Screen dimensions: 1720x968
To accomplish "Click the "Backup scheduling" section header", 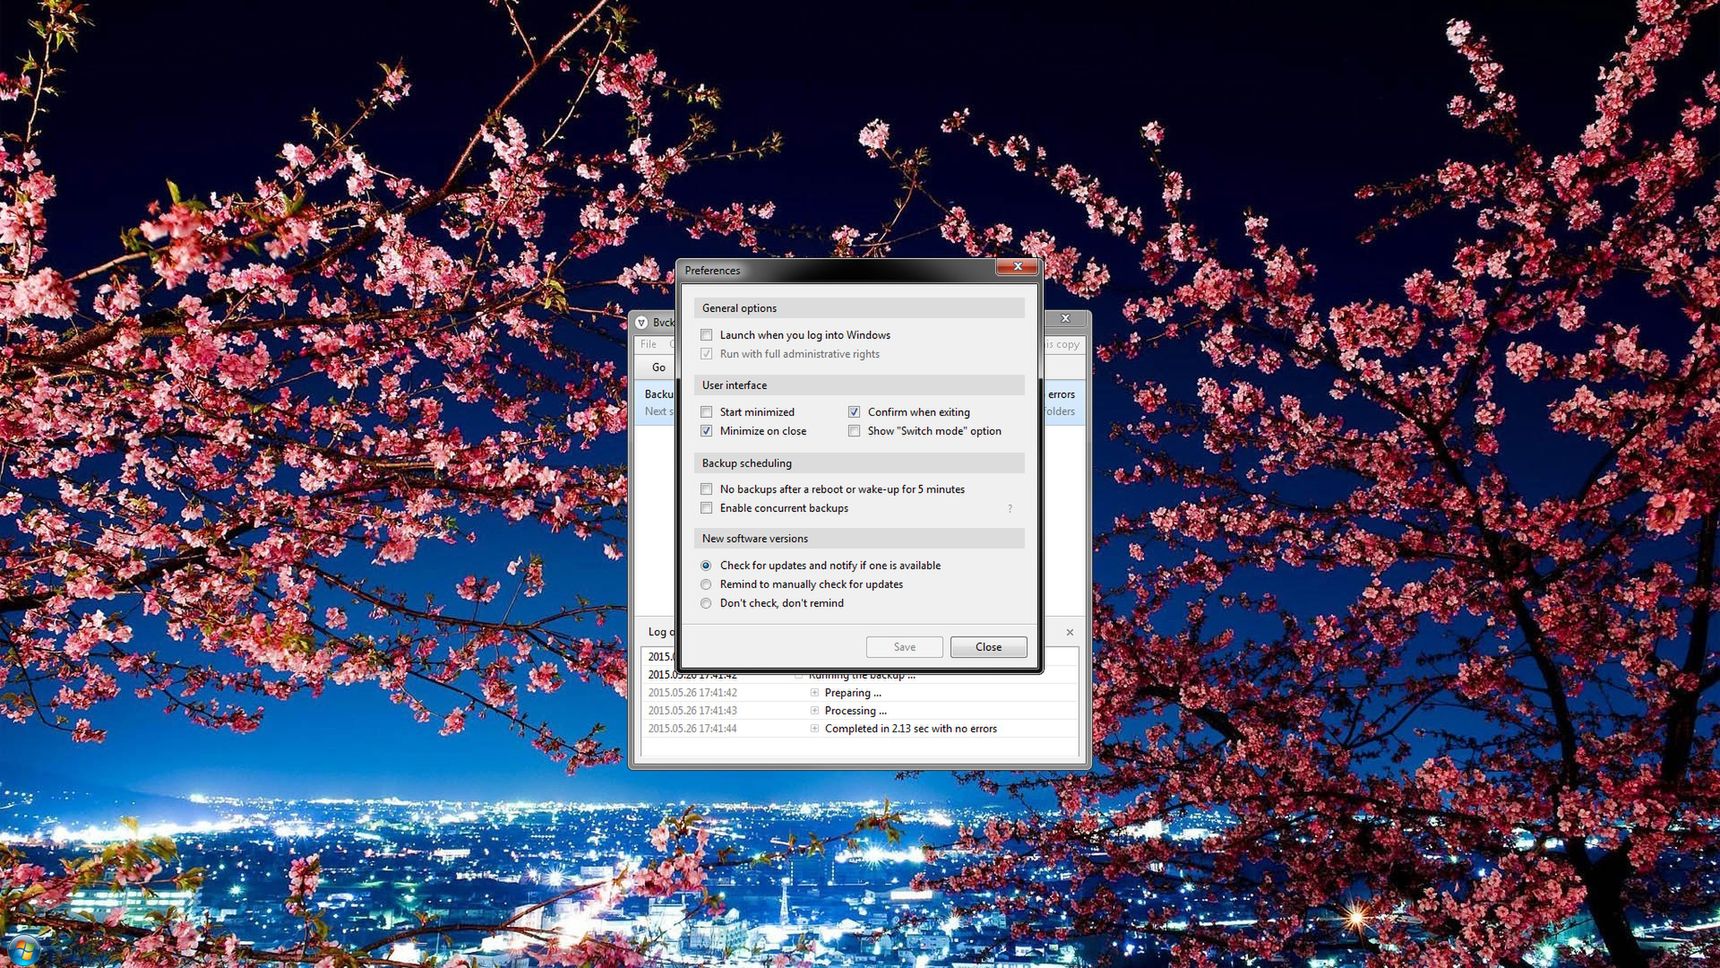I will (x=859, y=463).
